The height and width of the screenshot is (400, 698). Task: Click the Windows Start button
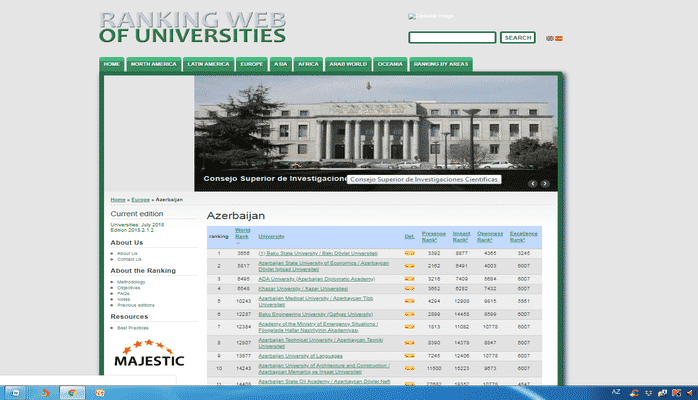point(13,392)
